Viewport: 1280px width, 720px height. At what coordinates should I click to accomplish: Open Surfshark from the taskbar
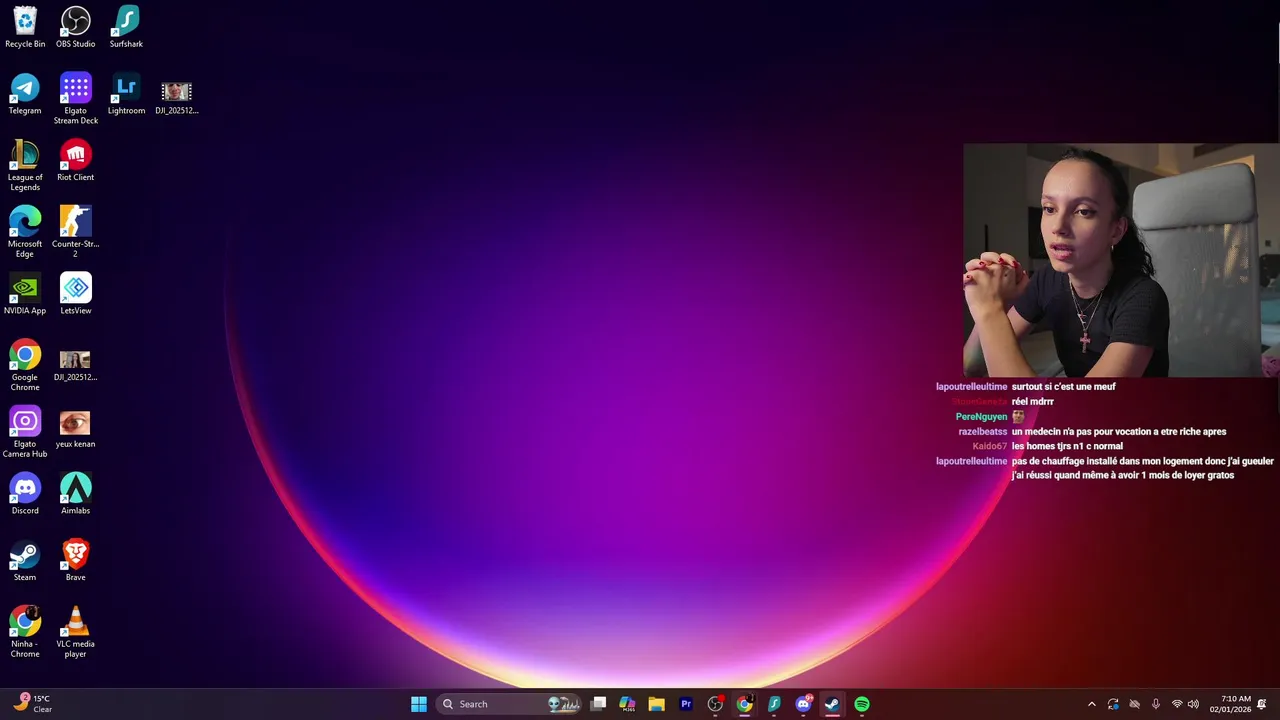(x=774, y=704)
